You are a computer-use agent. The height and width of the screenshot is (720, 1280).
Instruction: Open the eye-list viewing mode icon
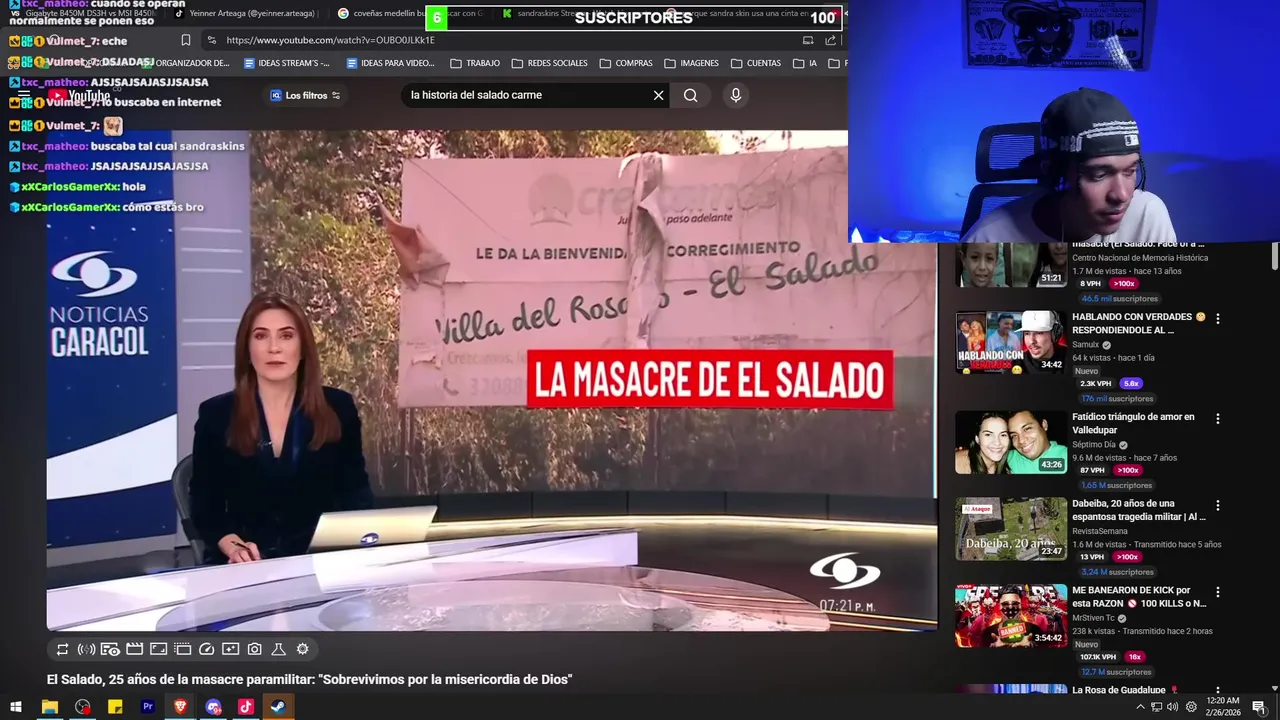[x=110, y=649]
